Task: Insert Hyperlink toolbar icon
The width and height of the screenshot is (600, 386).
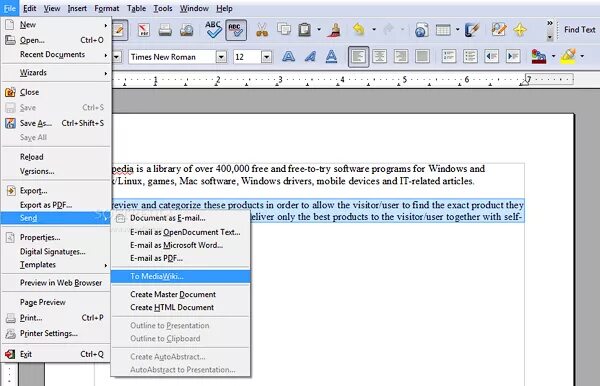Action: click(x=421, y=30)
